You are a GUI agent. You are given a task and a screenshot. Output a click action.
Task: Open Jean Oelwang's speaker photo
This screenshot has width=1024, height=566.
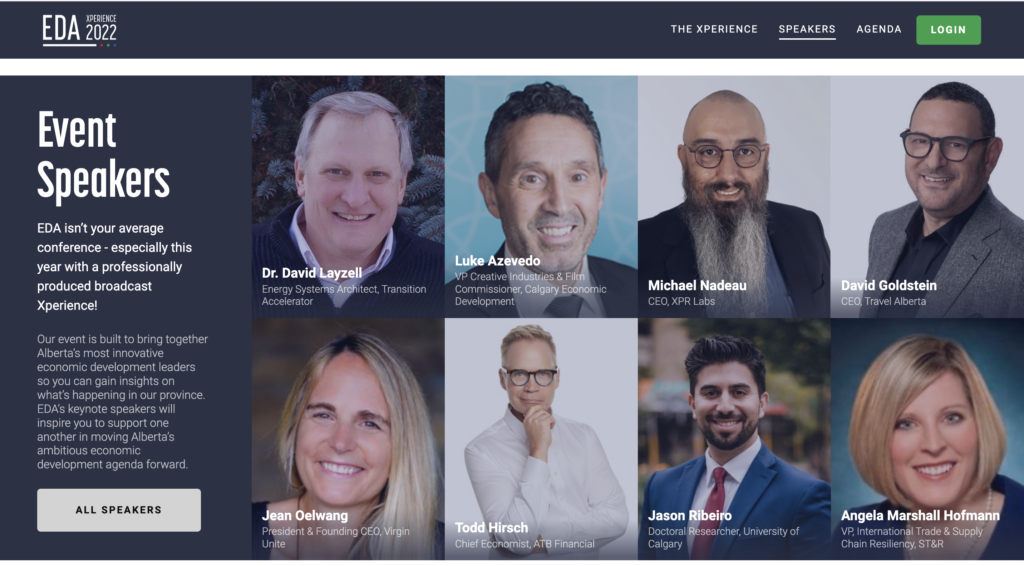pos(348,439)
